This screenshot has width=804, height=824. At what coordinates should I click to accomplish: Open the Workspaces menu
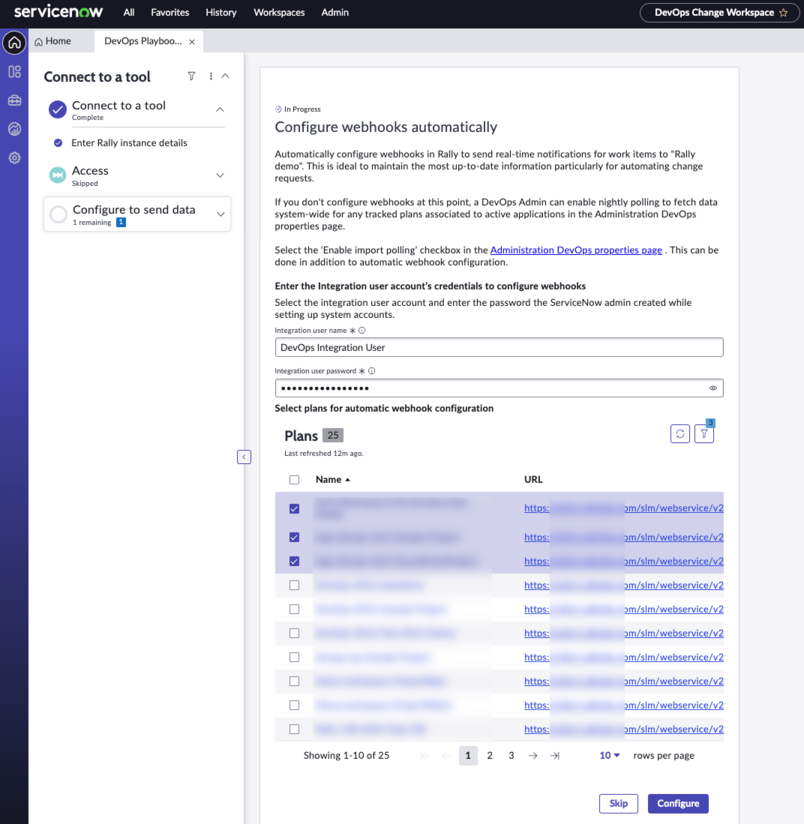point(279,13)
